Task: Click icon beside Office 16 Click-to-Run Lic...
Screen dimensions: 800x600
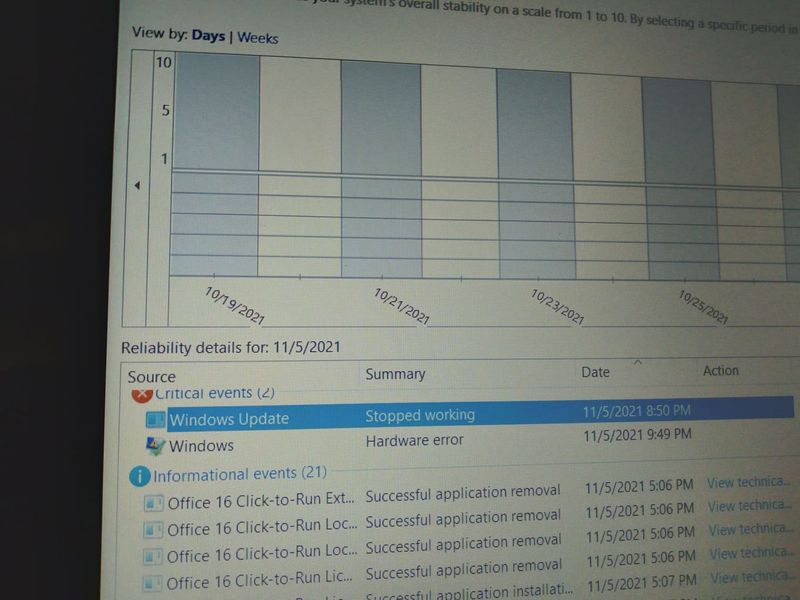Action: (x=152, y=583)
